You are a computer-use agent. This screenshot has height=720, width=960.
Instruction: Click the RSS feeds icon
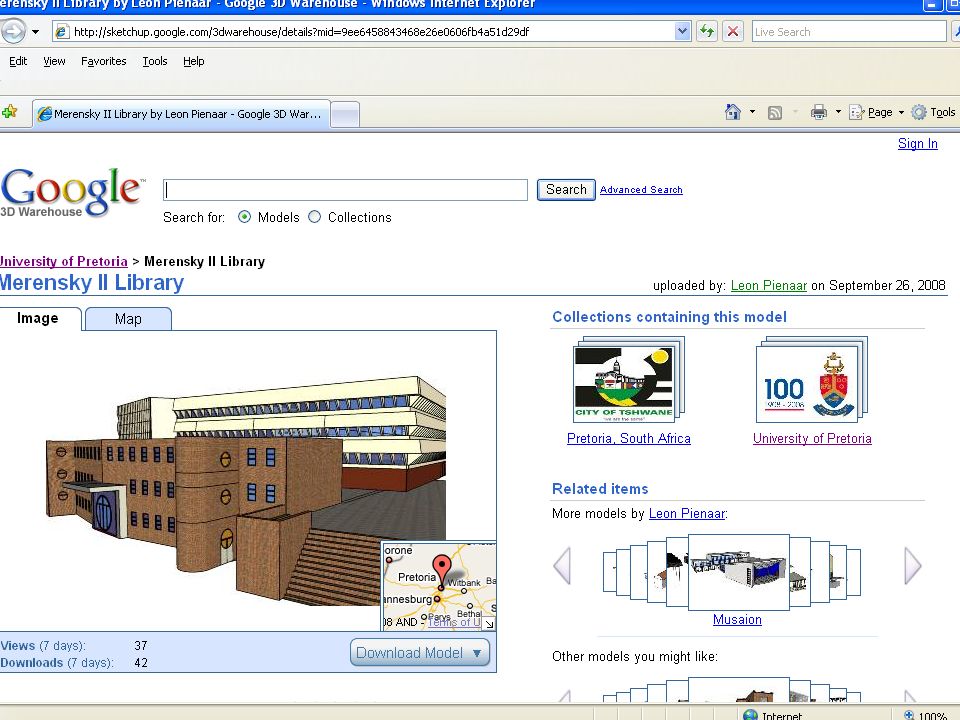[774, 113]
